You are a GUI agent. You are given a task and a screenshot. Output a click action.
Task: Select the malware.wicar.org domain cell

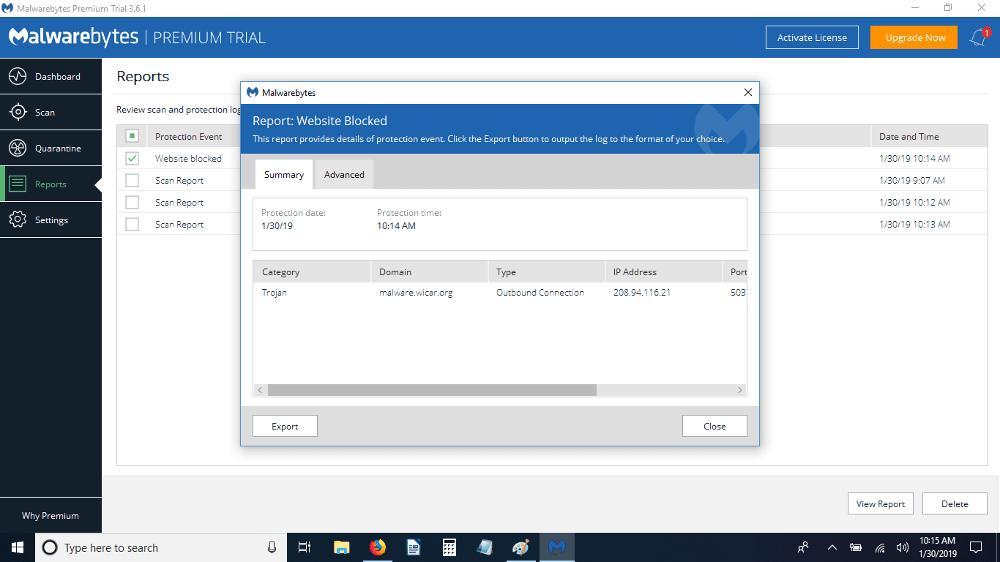416,293
